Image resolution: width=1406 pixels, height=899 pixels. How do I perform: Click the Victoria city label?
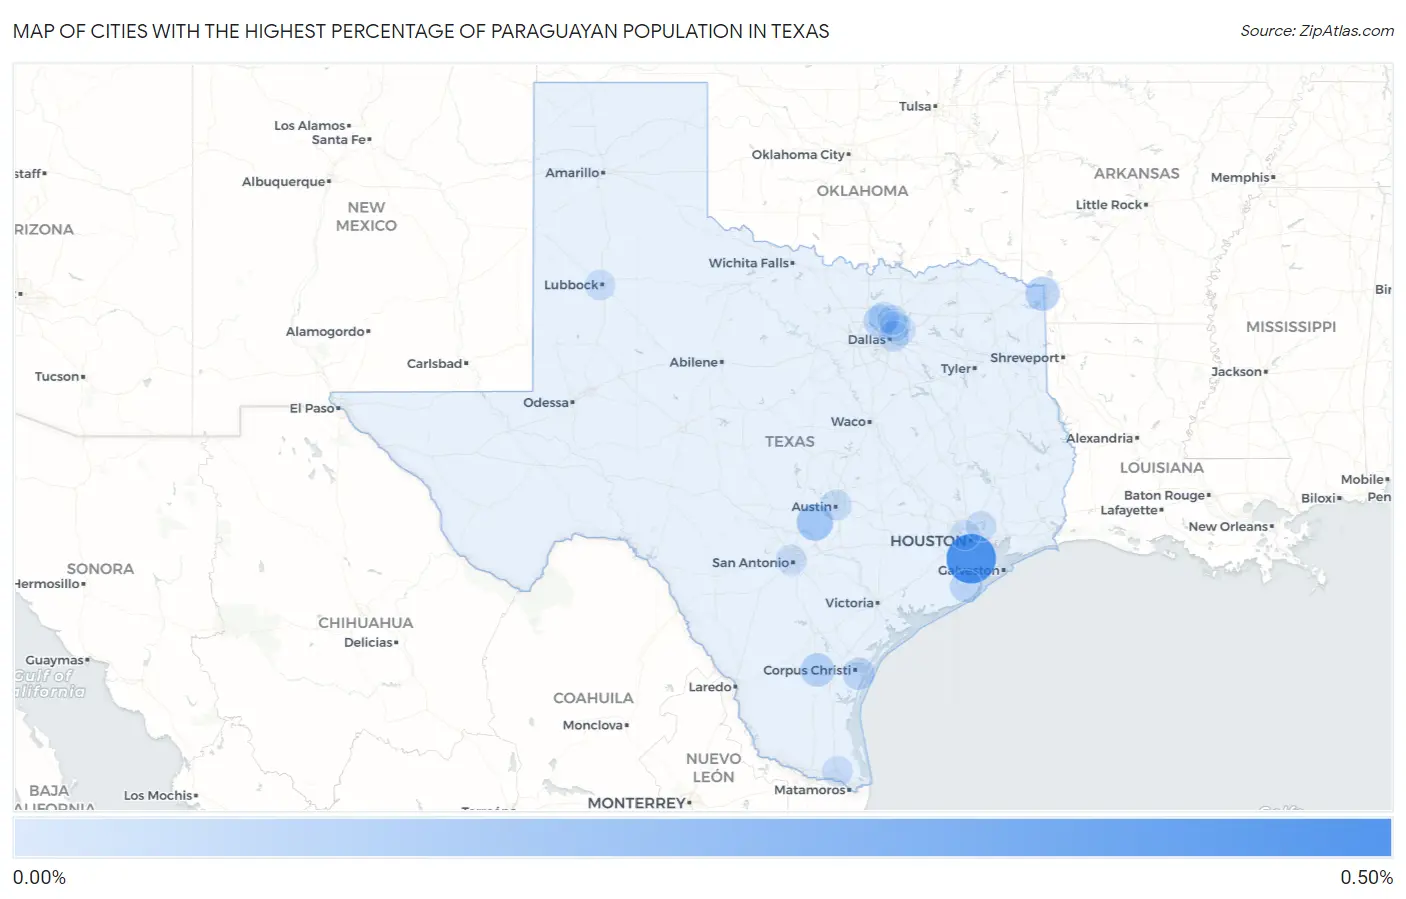[x=850, y=603]
